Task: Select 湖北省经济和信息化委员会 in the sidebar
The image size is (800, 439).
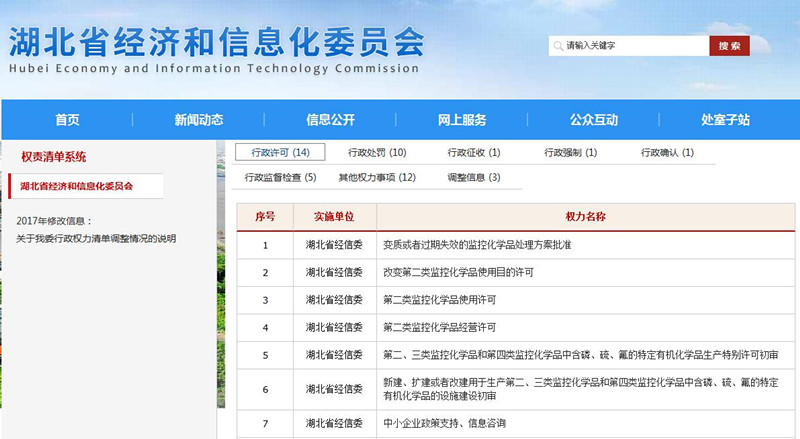Action: [76, 186]
